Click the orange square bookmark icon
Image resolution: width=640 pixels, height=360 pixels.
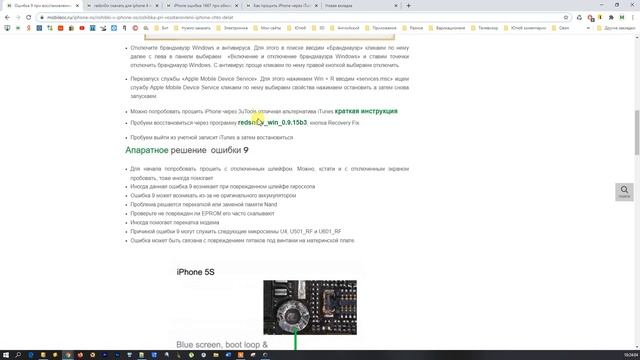tap(60, 28)
